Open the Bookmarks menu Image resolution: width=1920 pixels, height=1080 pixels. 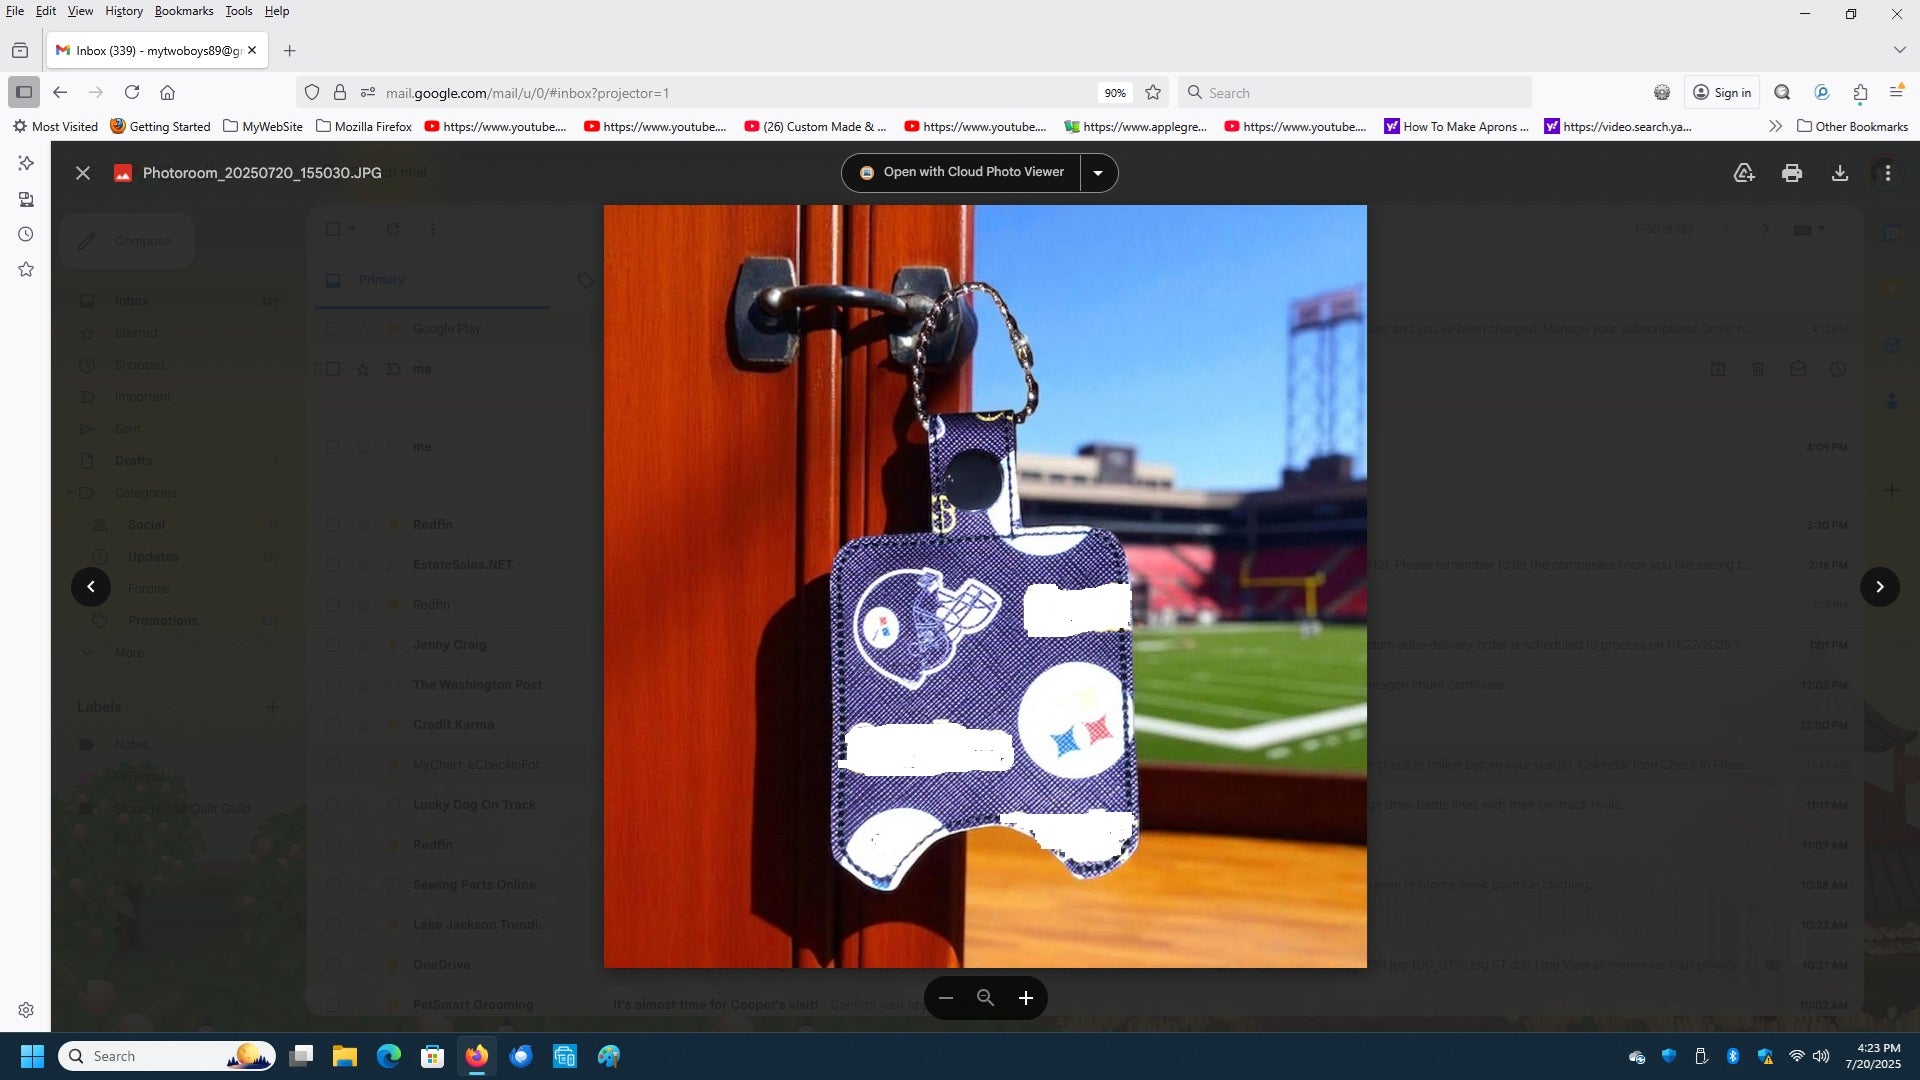tap(184, 11)
